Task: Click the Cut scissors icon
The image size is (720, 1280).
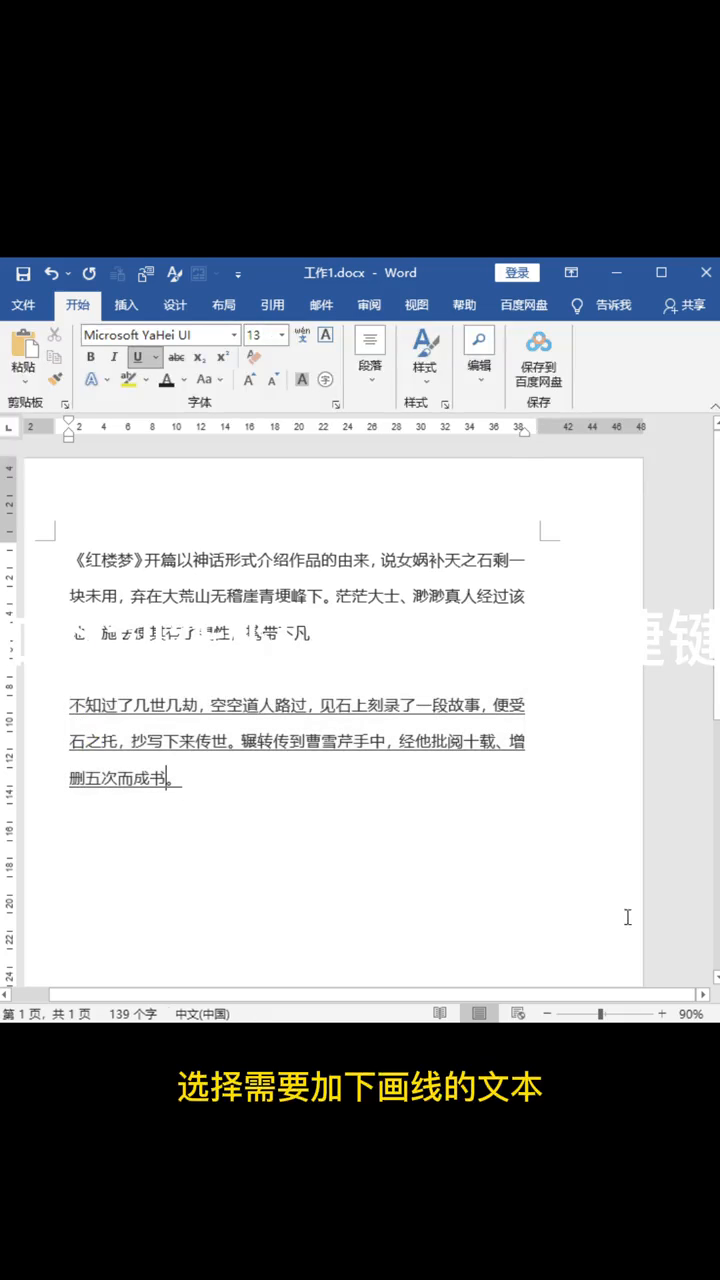Action: [55, 335]
